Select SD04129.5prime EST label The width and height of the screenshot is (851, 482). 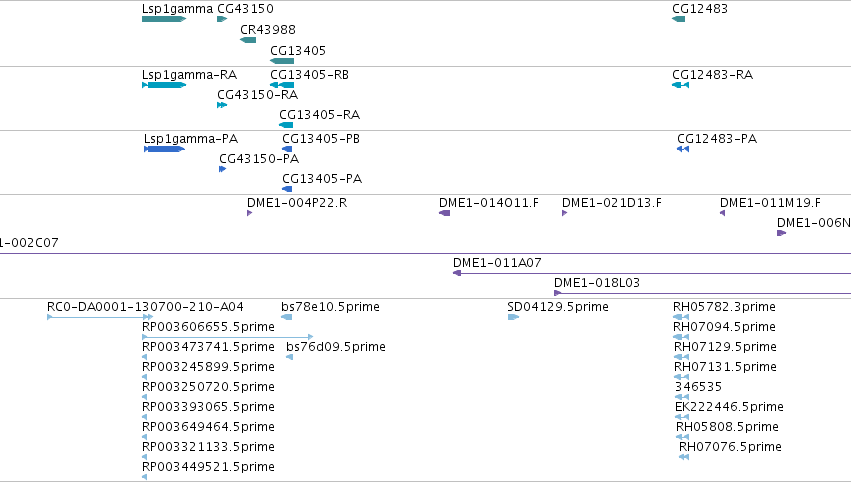(558, 307)
